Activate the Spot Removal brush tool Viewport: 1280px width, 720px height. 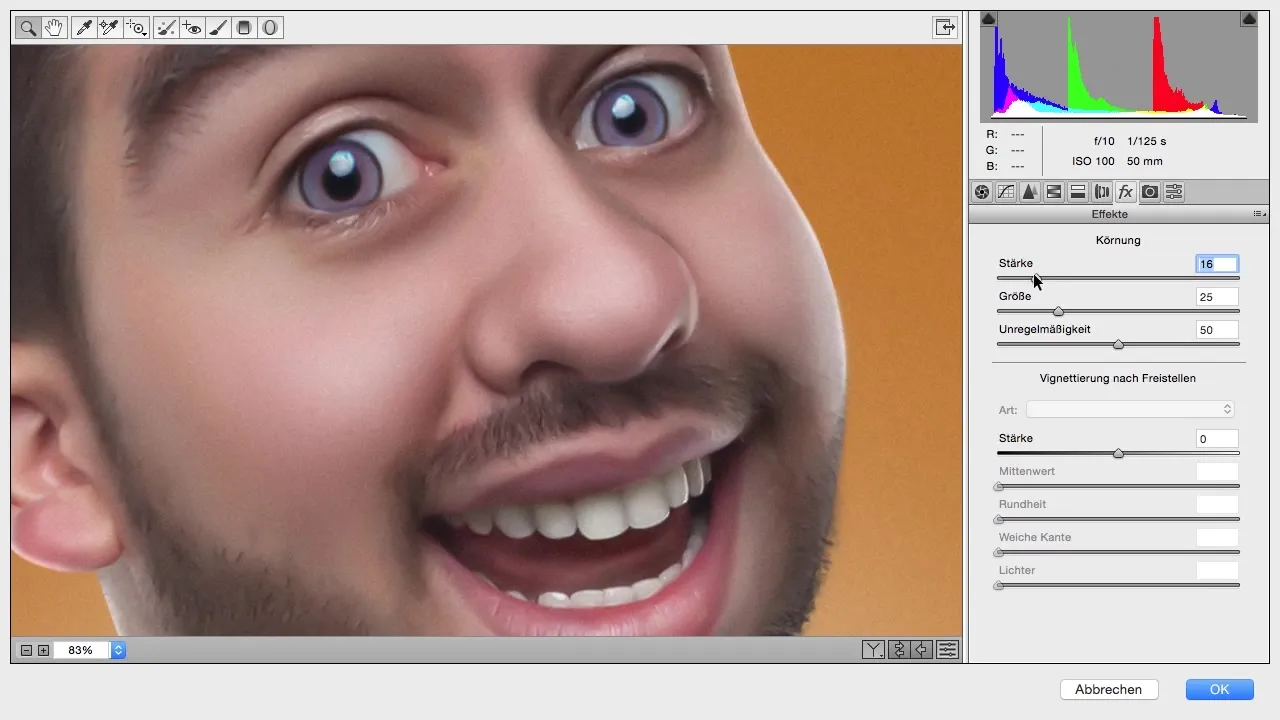coord(167,28)
